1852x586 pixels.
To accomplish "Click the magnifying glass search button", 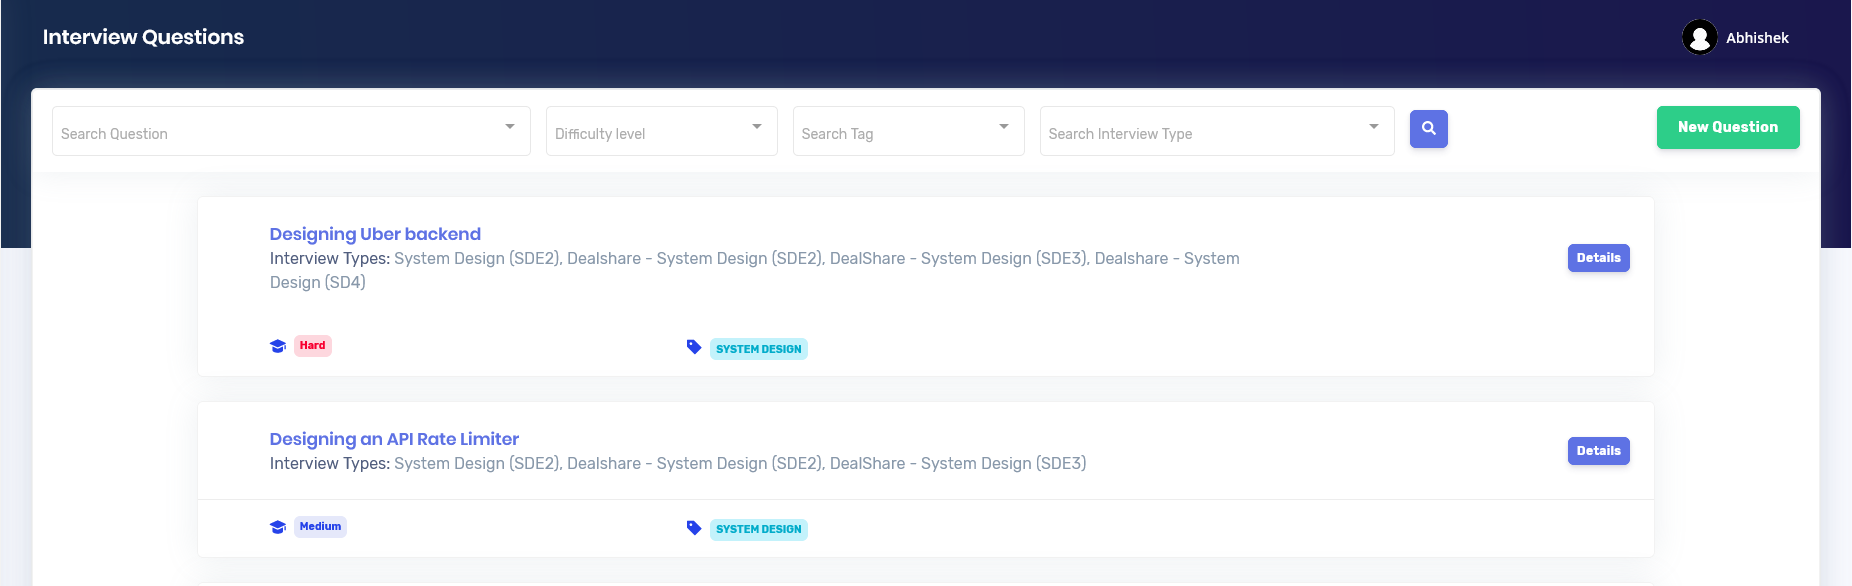I will [1428, 129].
